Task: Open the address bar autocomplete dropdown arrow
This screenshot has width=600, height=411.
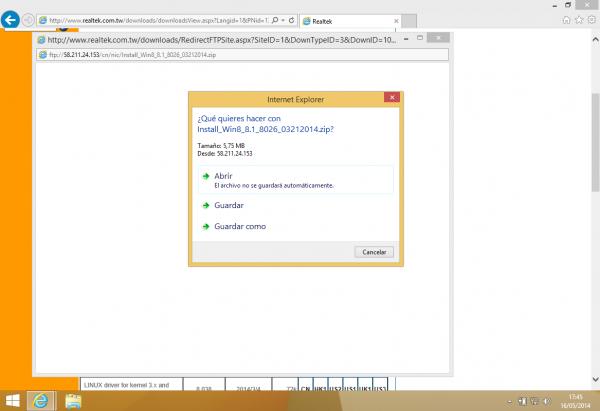Action: click(283, 20)
